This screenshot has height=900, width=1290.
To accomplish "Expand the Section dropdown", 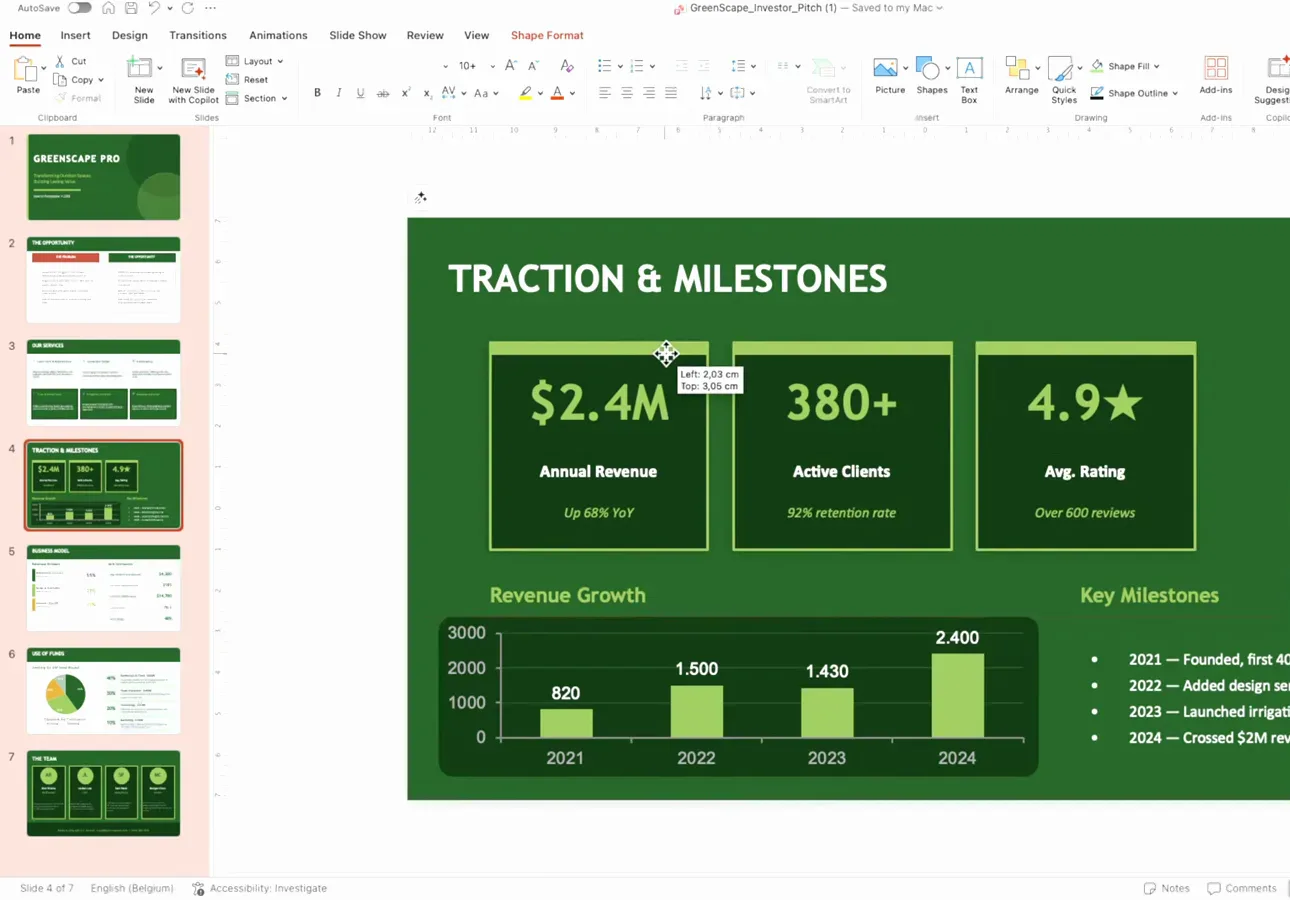I will click(x=257, y=98).
